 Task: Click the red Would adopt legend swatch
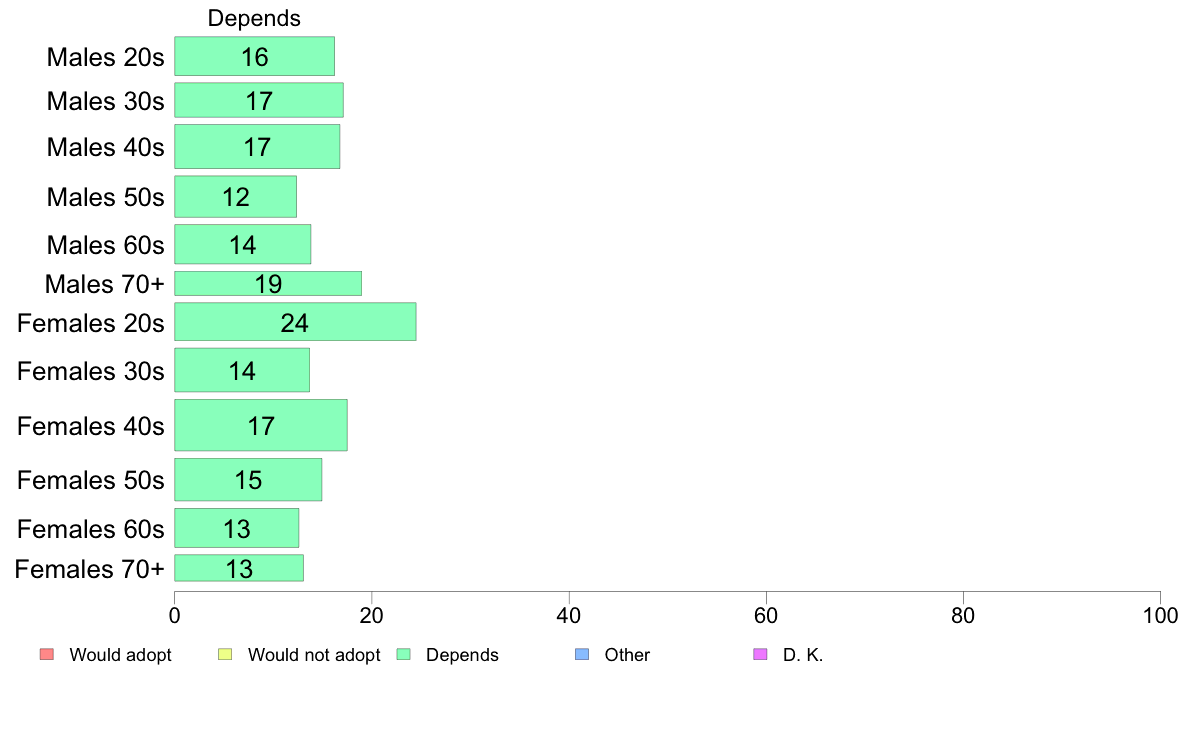[x=47, y=654]
